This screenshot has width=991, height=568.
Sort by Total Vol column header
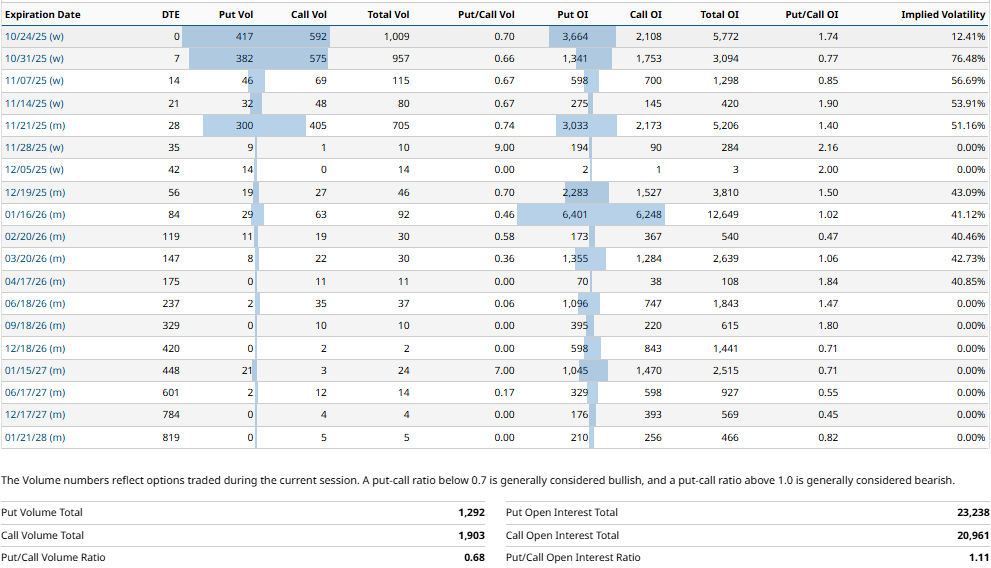pyautogui.click(x=388, y=15)
